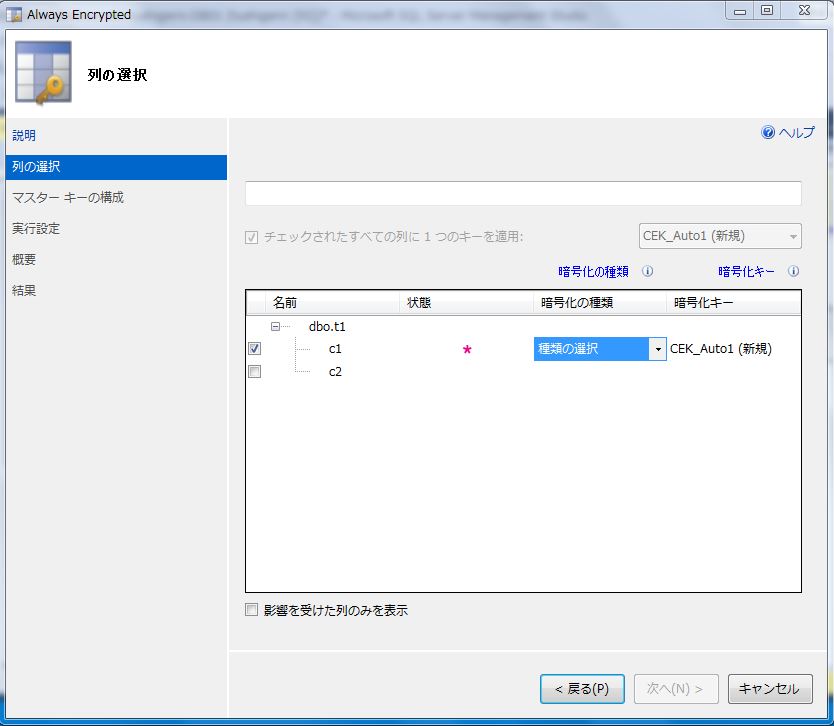Click the 暗号化キー blue link
The width and height of the screenshot is (834, 726).
coord(746,272)
